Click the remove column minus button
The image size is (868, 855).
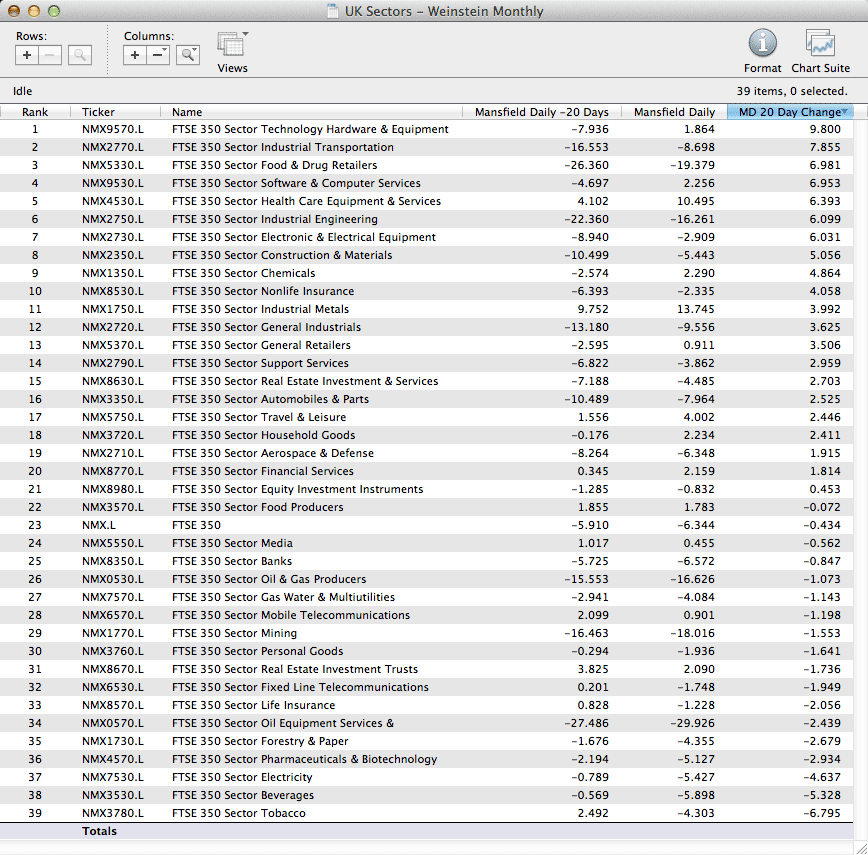pyautogui.click(x=158, y=55)
